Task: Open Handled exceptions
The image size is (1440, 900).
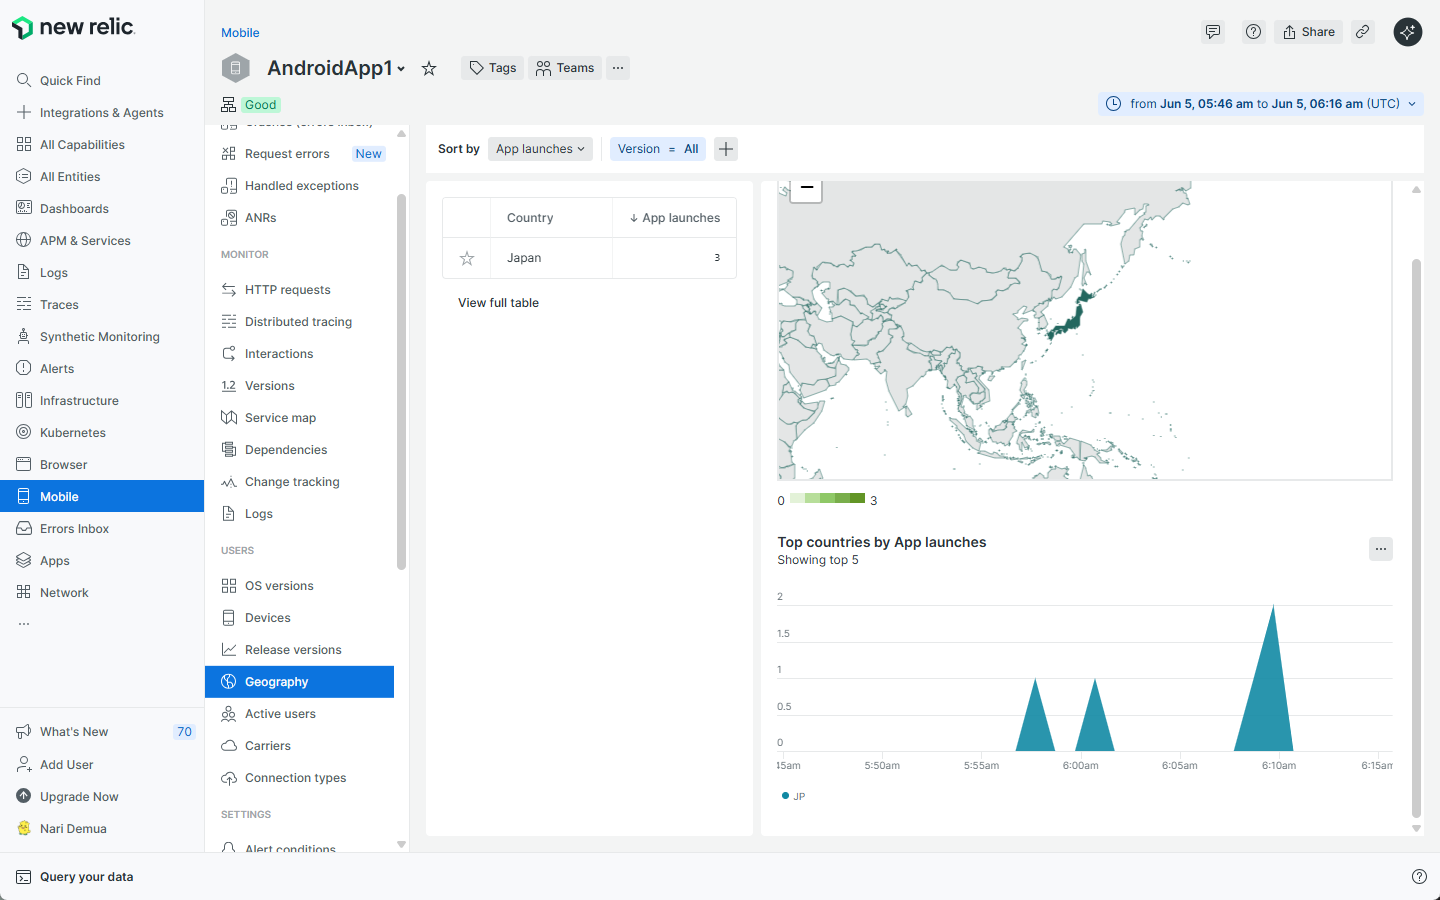Action: coord(300,186)
